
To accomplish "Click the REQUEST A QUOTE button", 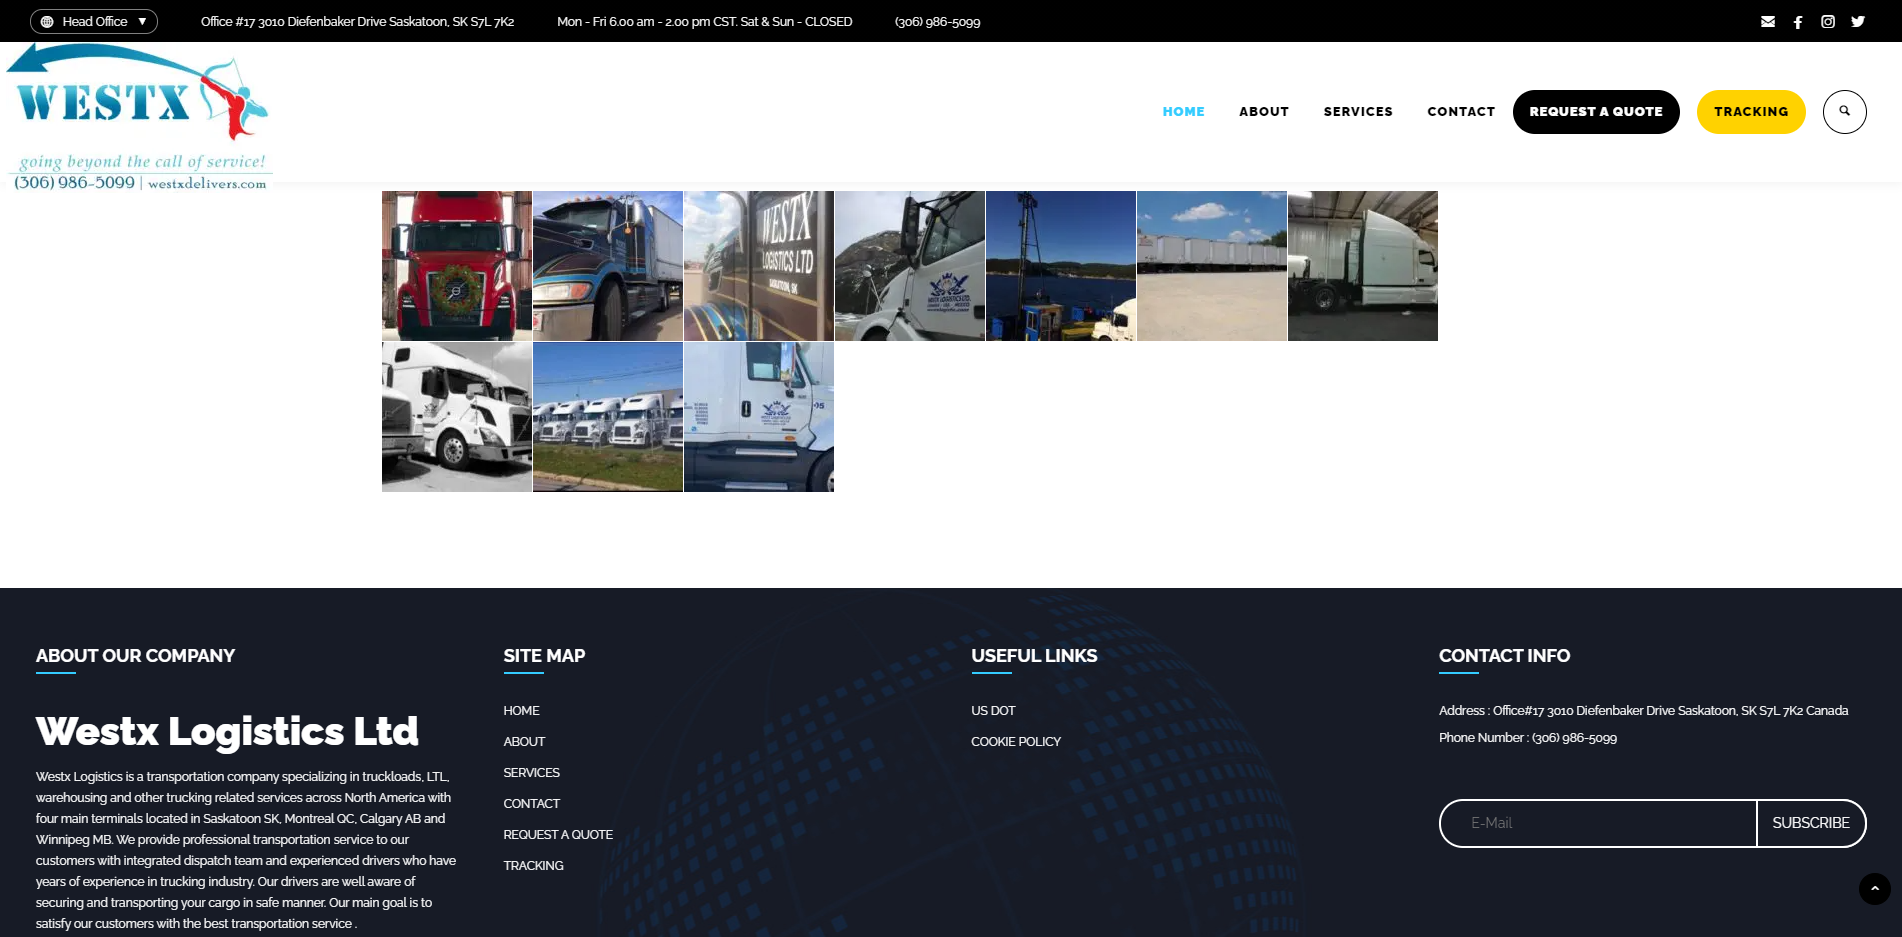I will (x=1596, y=112).
